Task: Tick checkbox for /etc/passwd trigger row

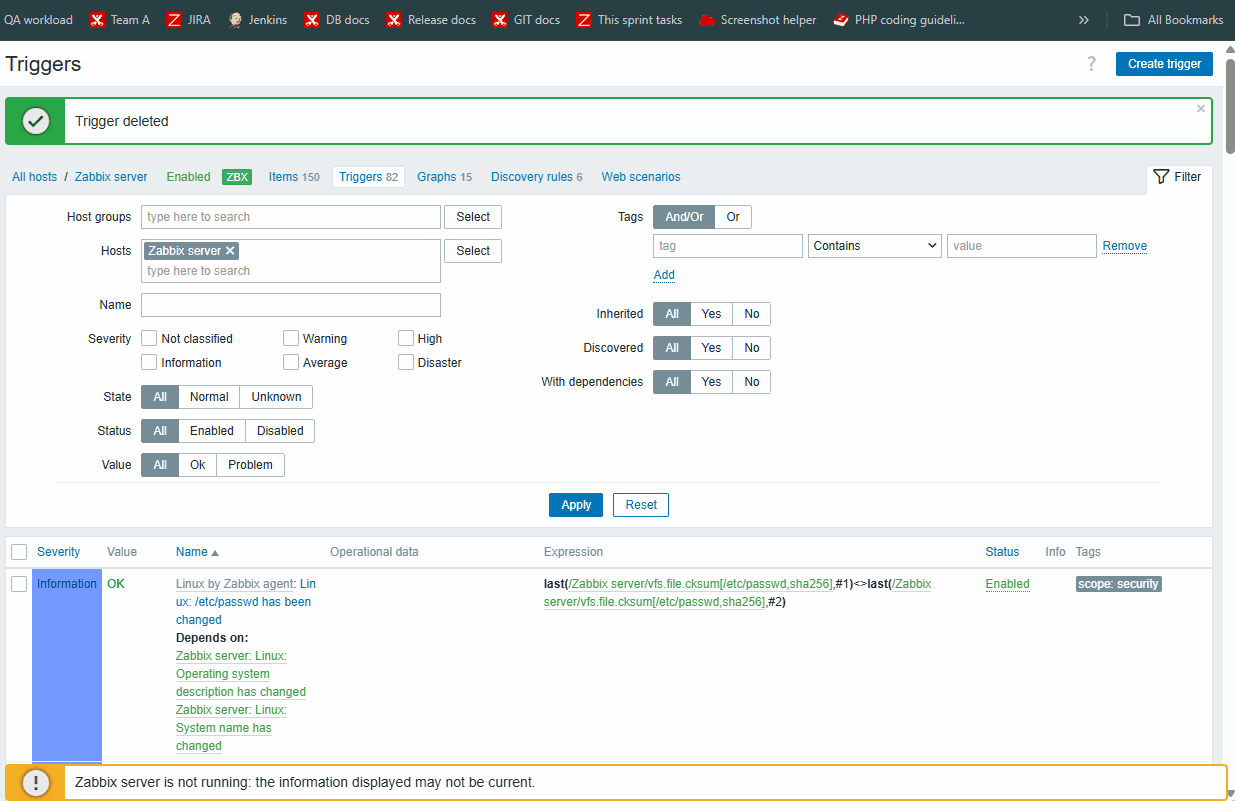Action: pos(19,584)
